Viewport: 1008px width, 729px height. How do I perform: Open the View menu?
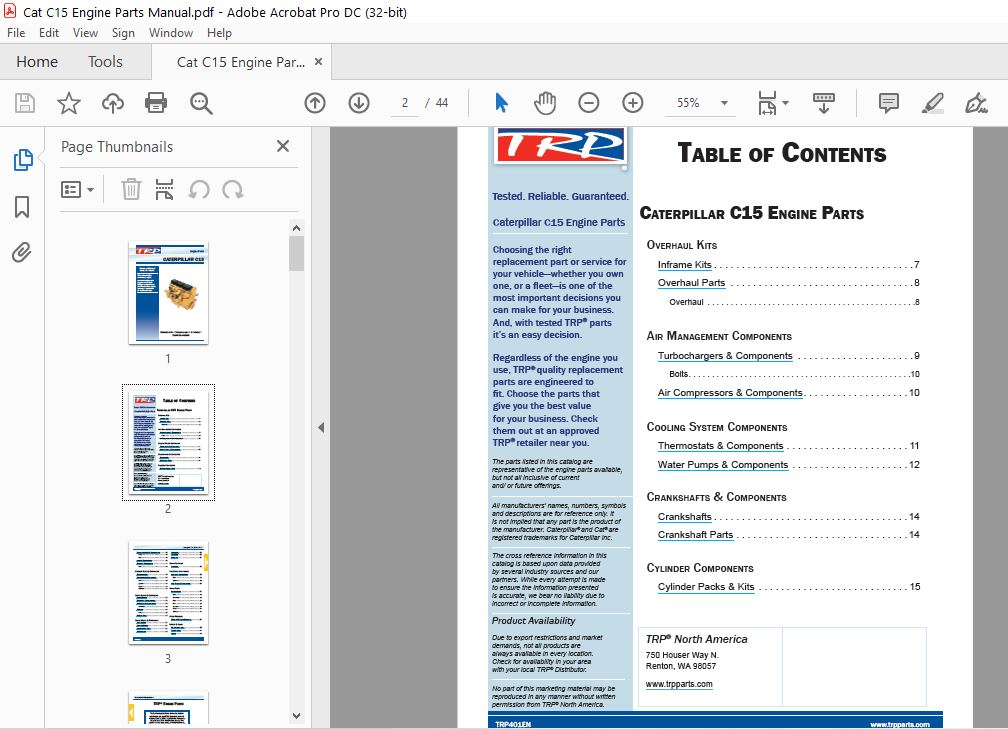pyautogui.click(x=86, y=33)
